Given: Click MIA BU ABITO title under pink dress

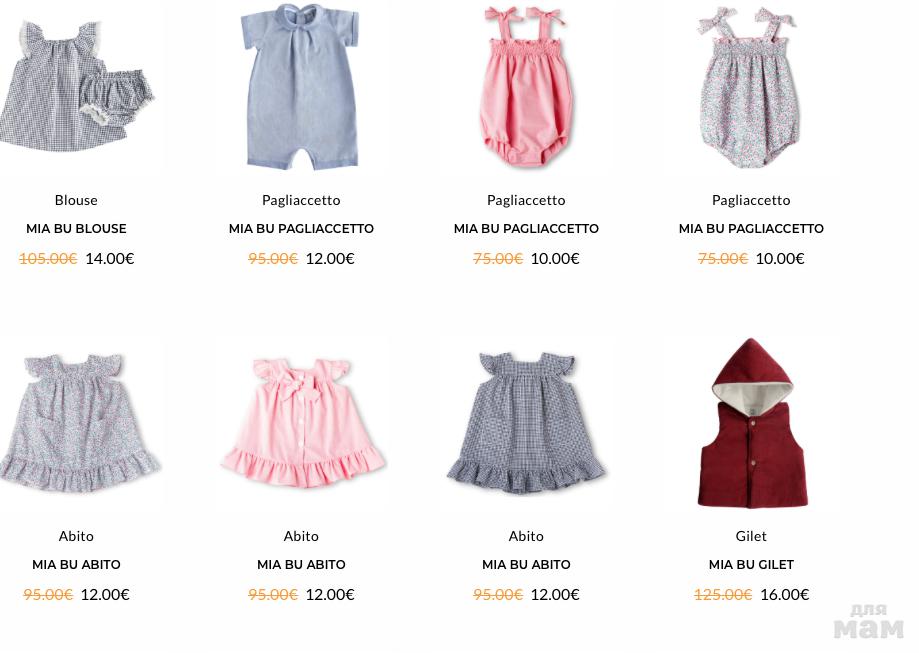Looking at the screenshot, I should (301, 564).
